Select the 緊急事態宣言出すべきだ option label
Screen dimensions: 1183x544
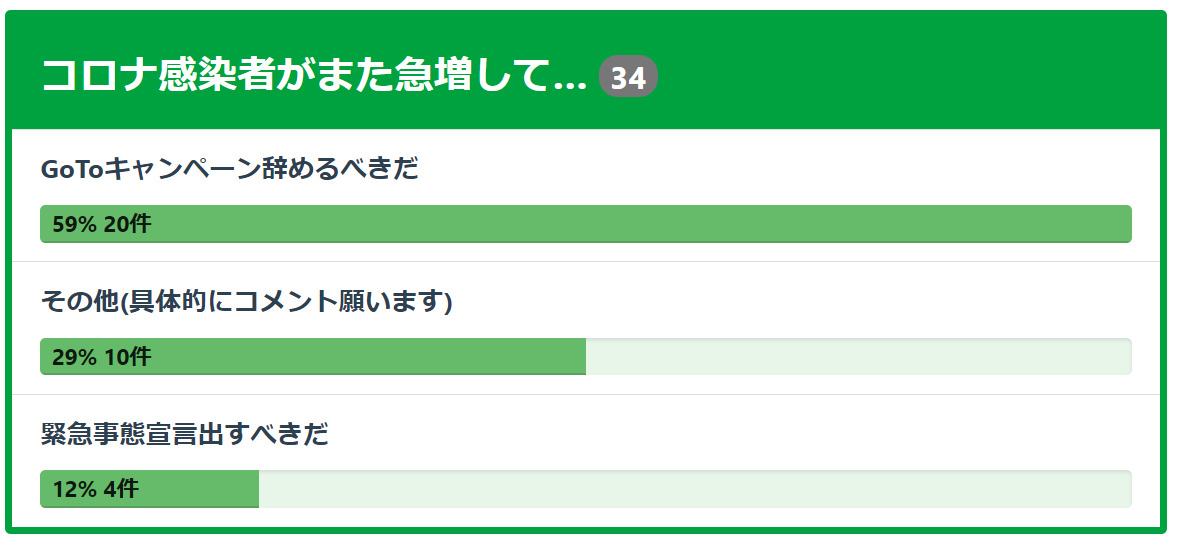(184, 435)
